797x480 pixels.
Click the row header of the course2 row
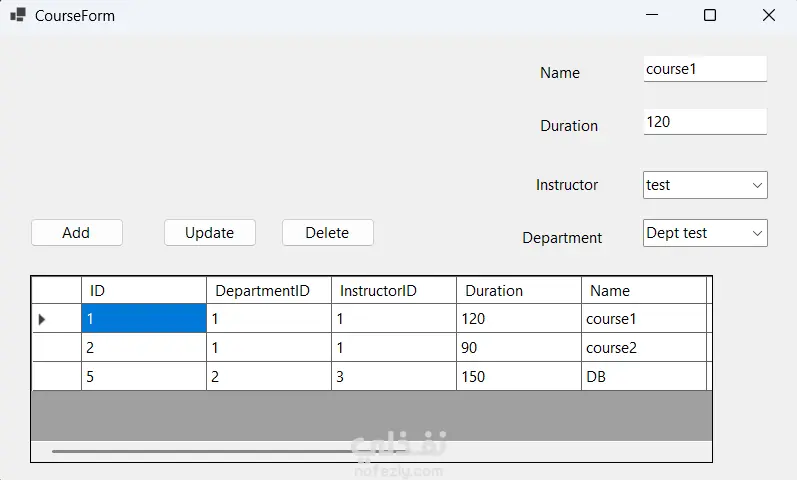56,348
